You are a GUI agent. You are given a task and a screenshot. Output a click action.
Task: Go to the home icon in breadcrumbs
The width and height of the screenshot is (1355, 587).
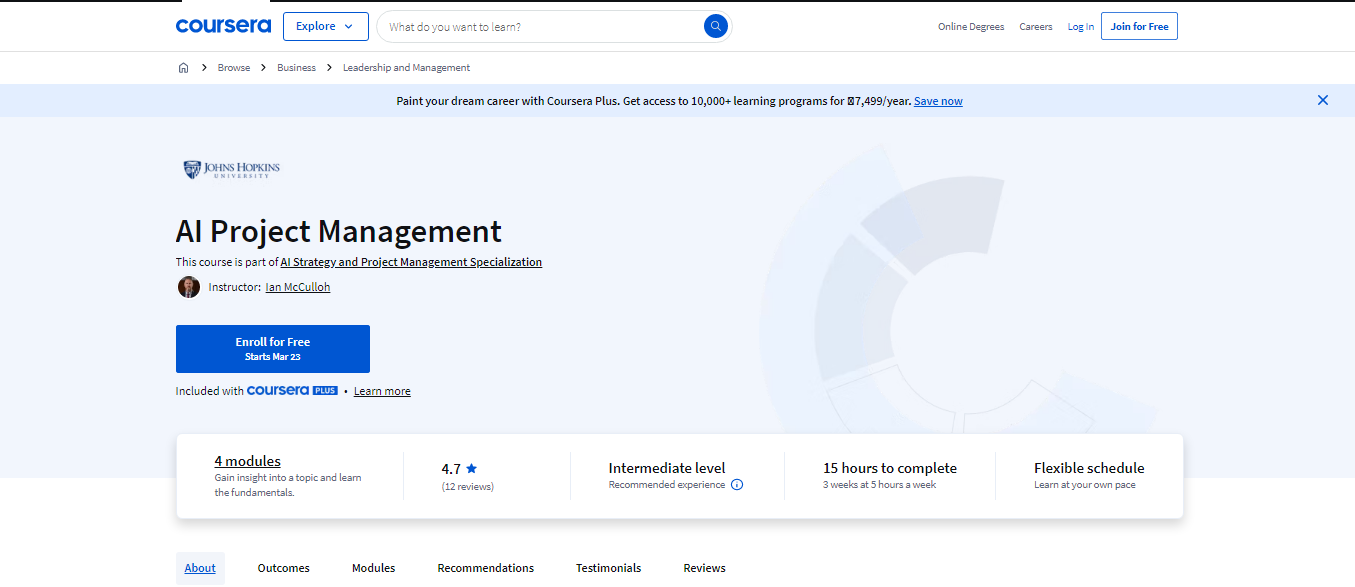(x=183, y=68)
